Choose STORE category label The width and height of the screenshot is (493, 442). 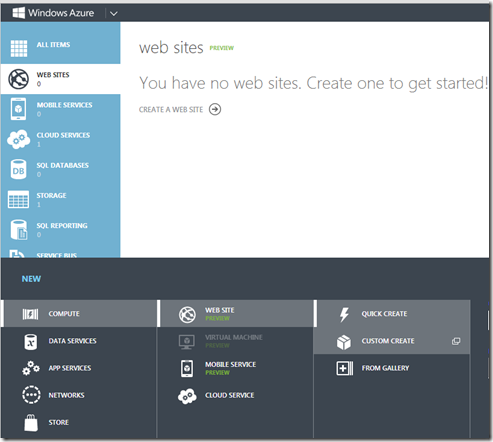pos(59,422)
